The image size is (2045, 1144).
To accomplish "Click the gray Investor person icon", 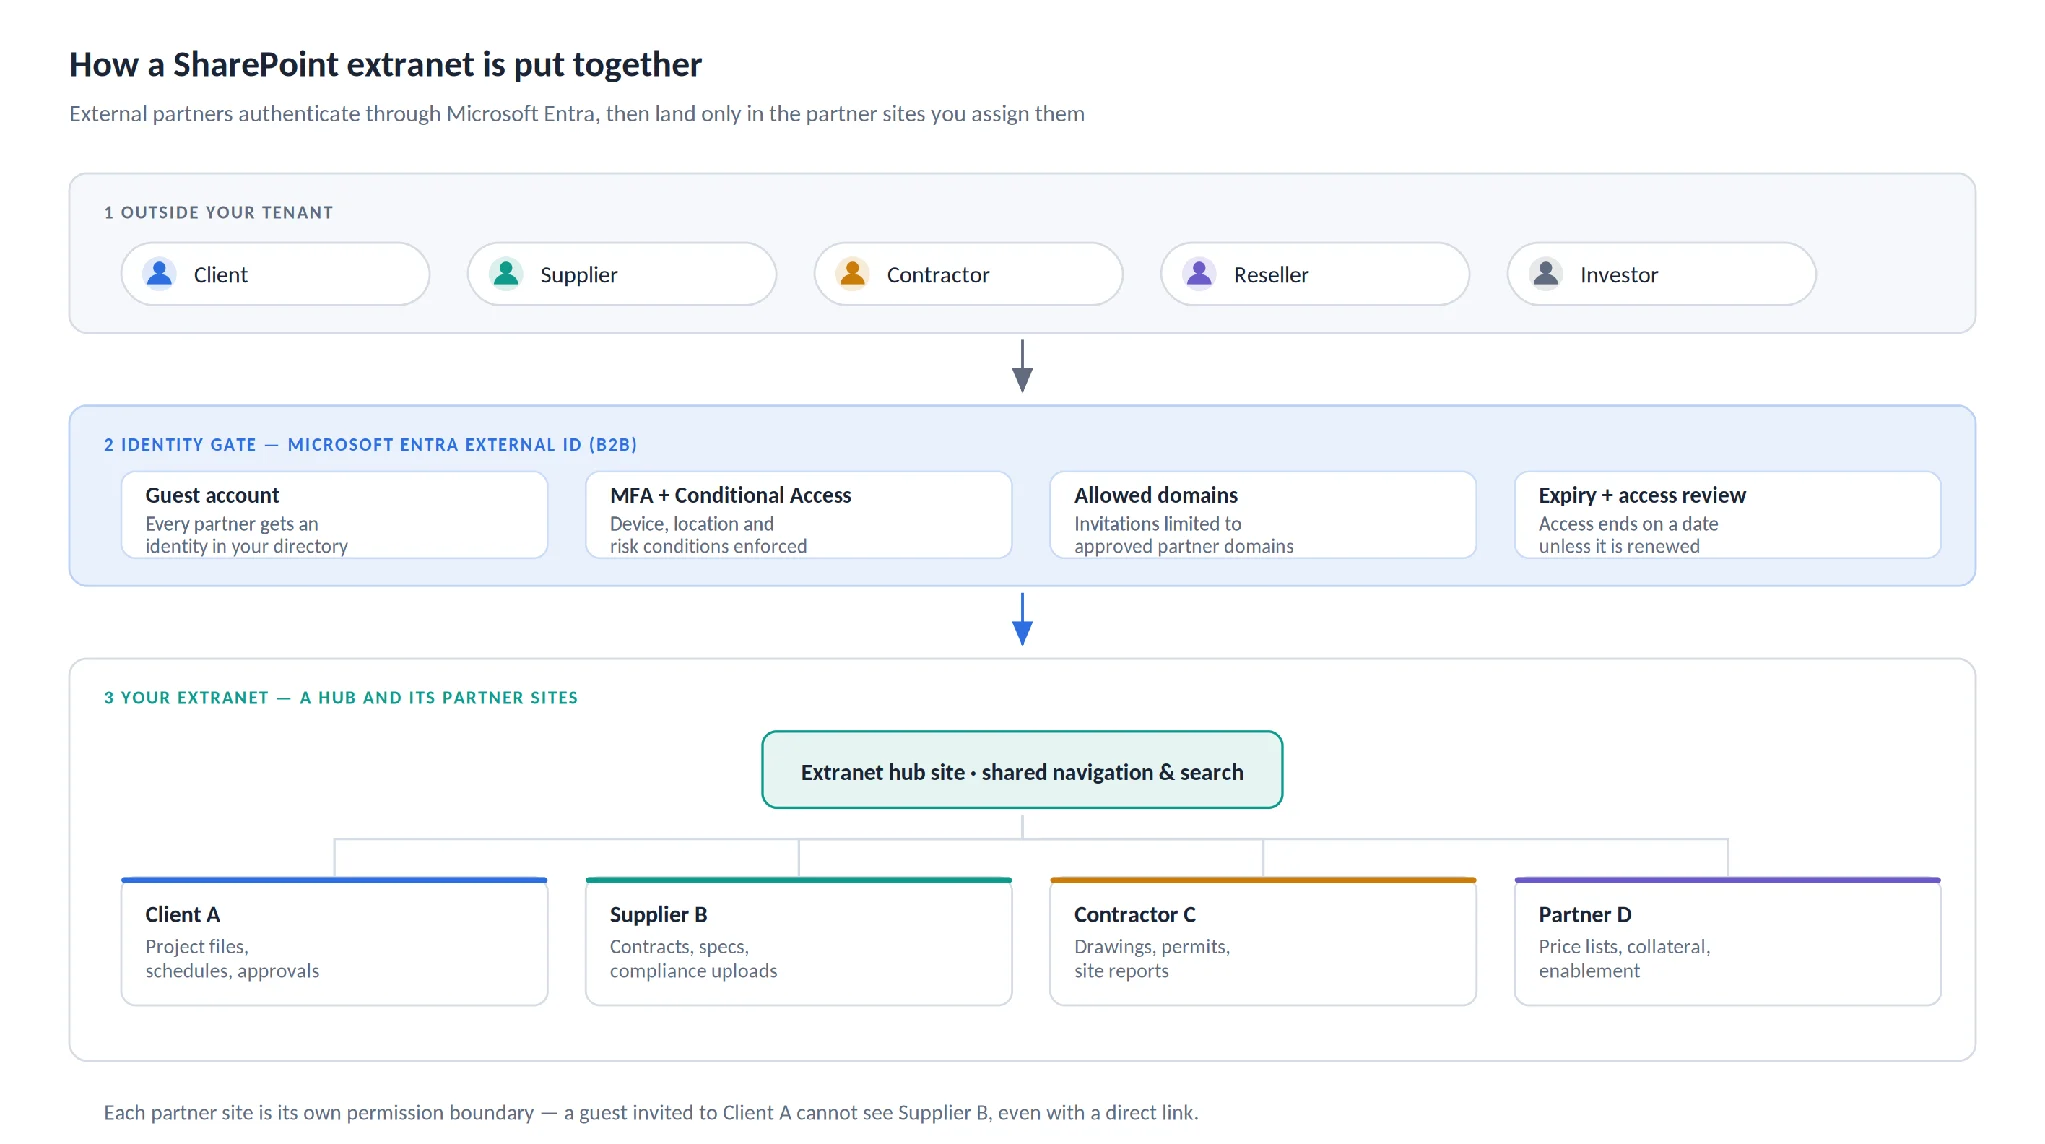I will pos(1546,273).
